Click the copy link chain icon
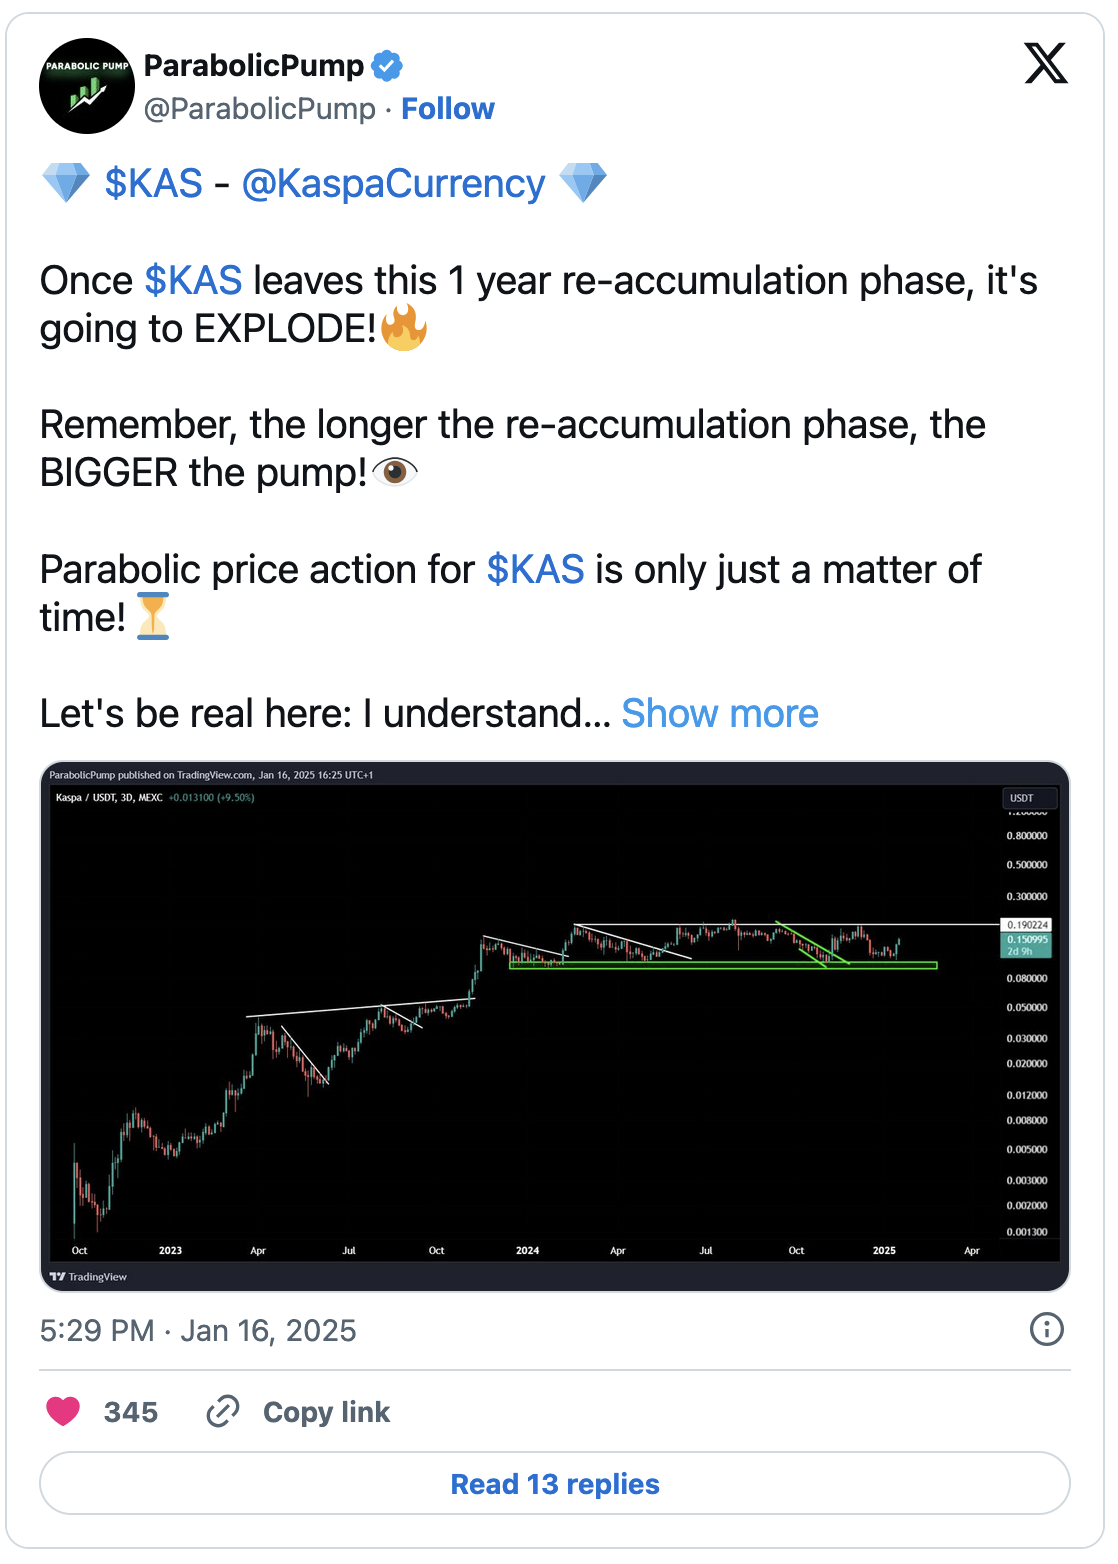 point(222,1411)
